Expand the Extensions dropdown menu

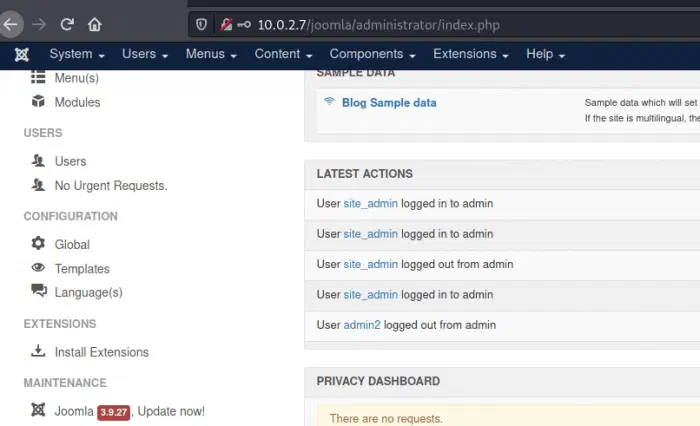coord(471,54)
